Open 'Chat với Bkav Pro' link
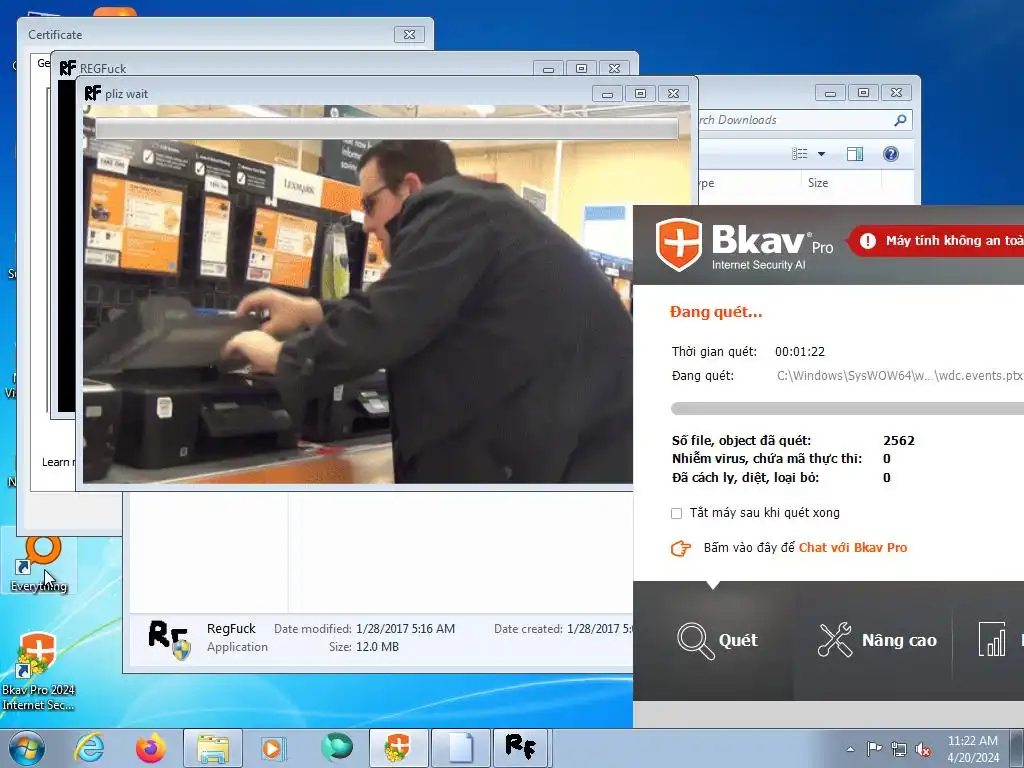Viewport: 1024px width, 768px height. coord(853,547)
